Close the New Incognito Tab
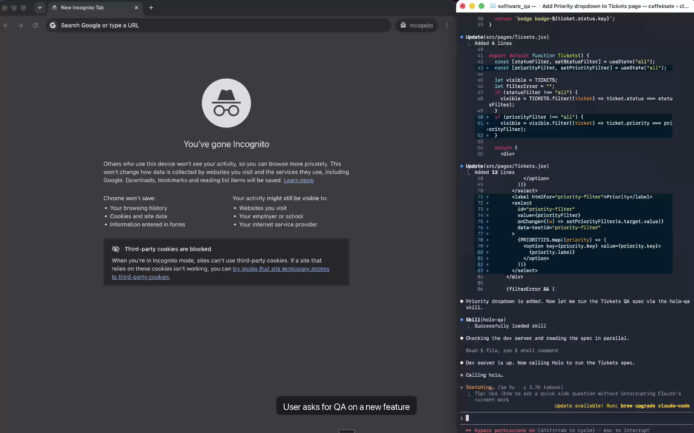The width and height of the screenshot is (694, 433). click(136, 8)
